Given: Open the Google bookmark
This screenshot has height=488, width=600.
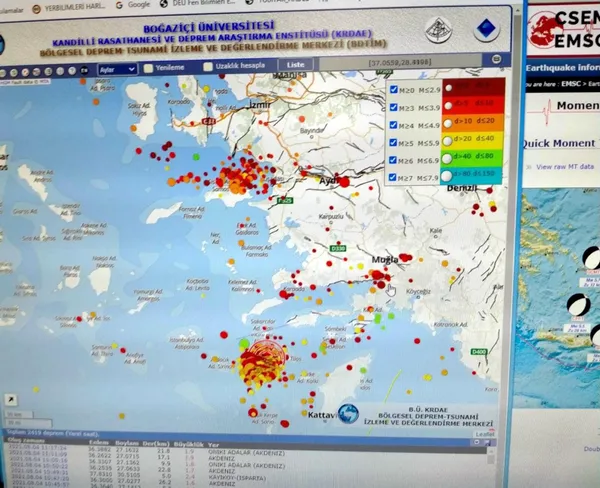Looking at the screenshot, I should 133,5.
